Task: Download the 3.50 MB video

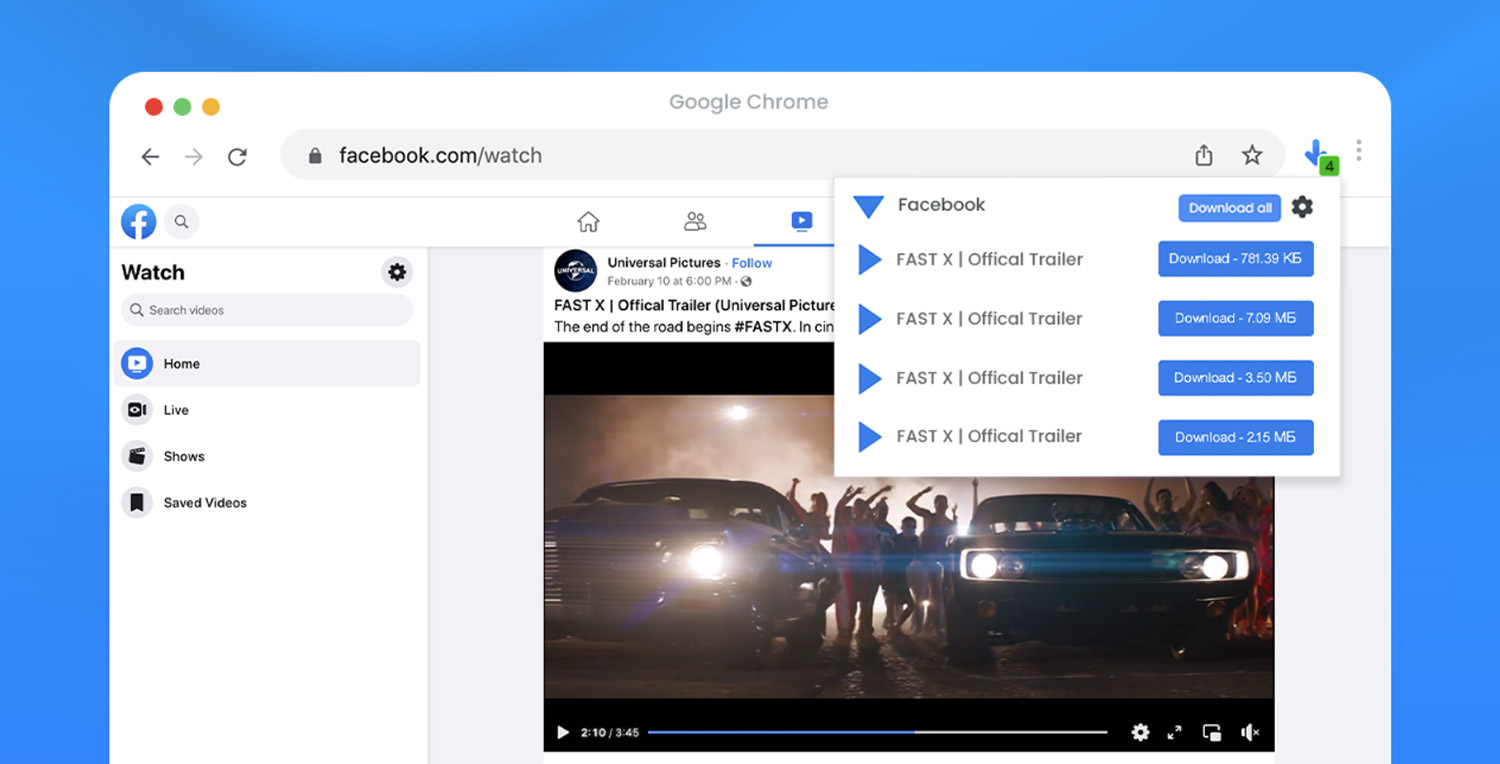Action: point(1236,378)
